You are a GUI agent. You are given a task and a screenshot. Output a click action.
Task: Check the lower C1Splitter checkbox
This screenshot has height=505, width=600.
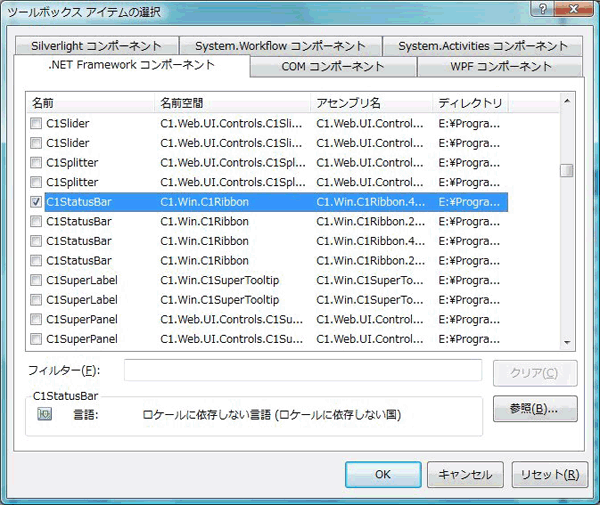36,182
